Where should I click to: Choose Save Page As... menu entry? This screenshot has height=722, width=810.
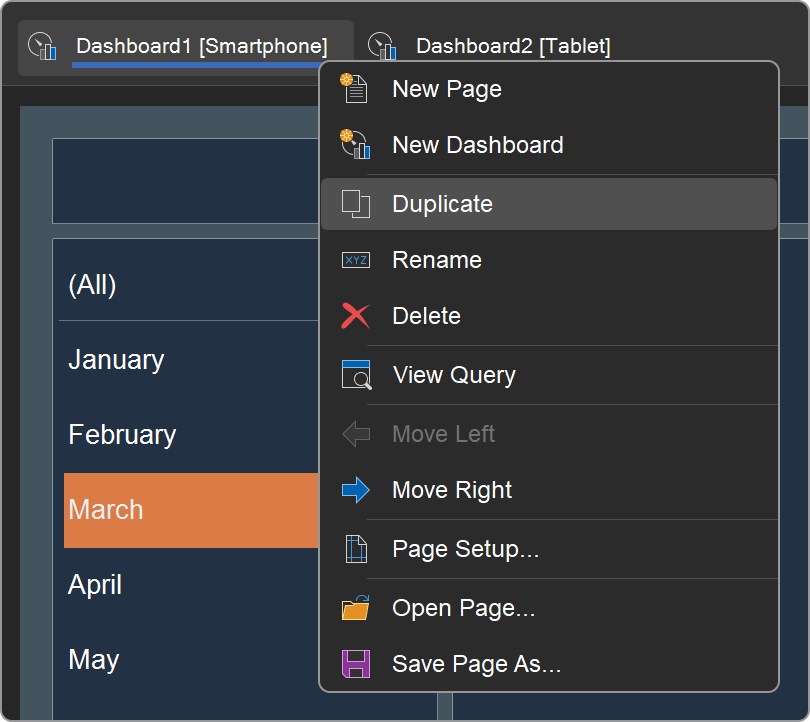(476, 664)
